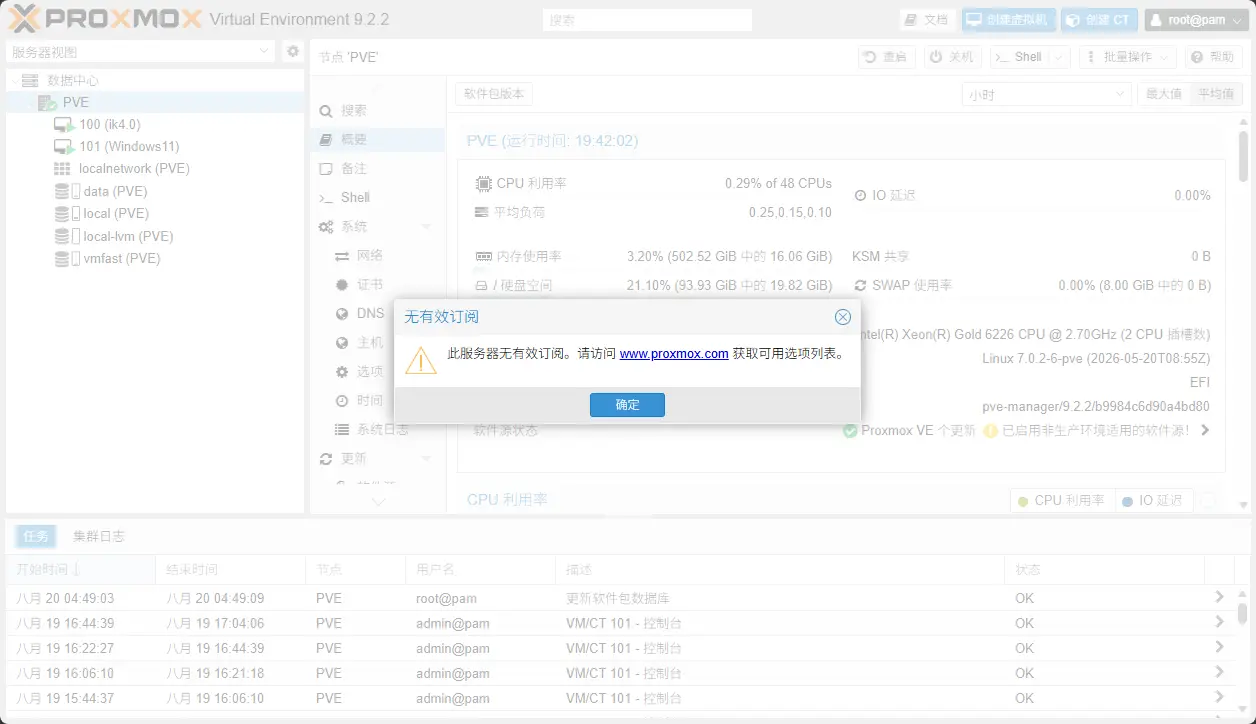This screenshot has height=724, width=1256.
Task: Switch to the Tasks tab
Action: (36, 537)
